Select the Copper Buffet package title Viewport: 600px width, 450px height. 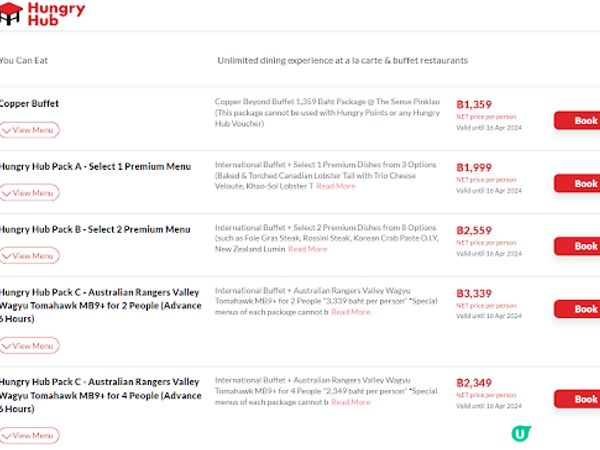(x=30, y=104)
